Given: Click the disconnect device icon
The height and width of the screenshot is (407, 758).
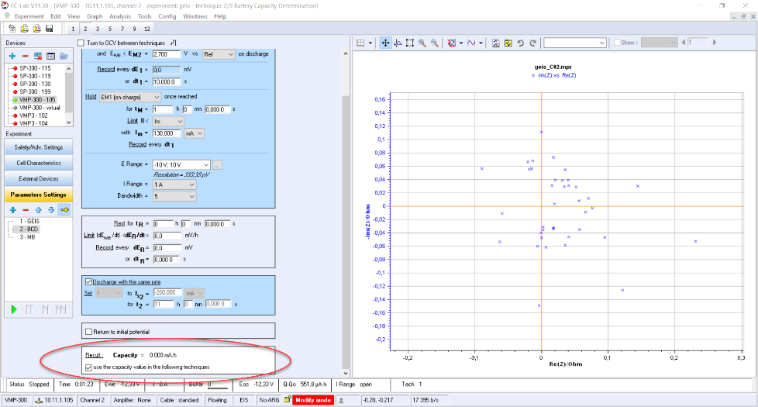Looking at the screenshot, I should point(38,56).
